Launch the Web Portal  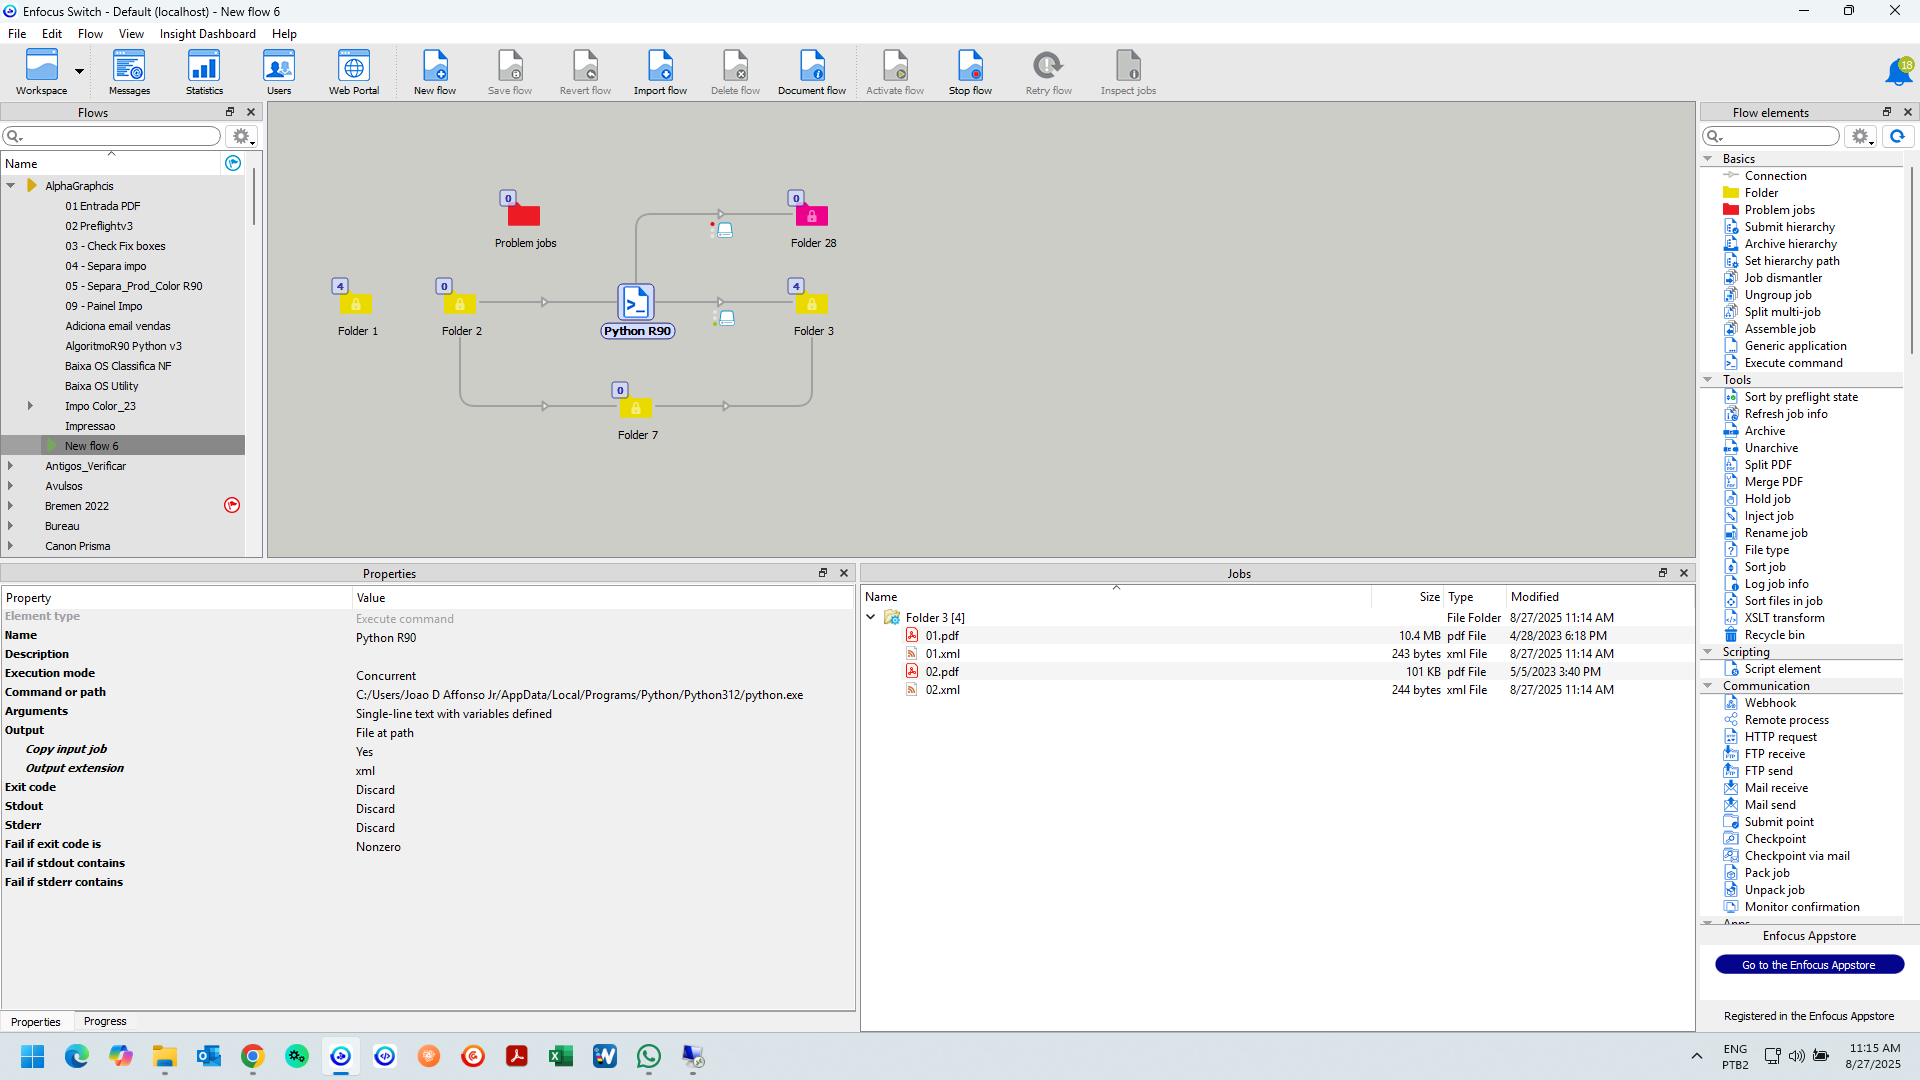click(354, 72)
